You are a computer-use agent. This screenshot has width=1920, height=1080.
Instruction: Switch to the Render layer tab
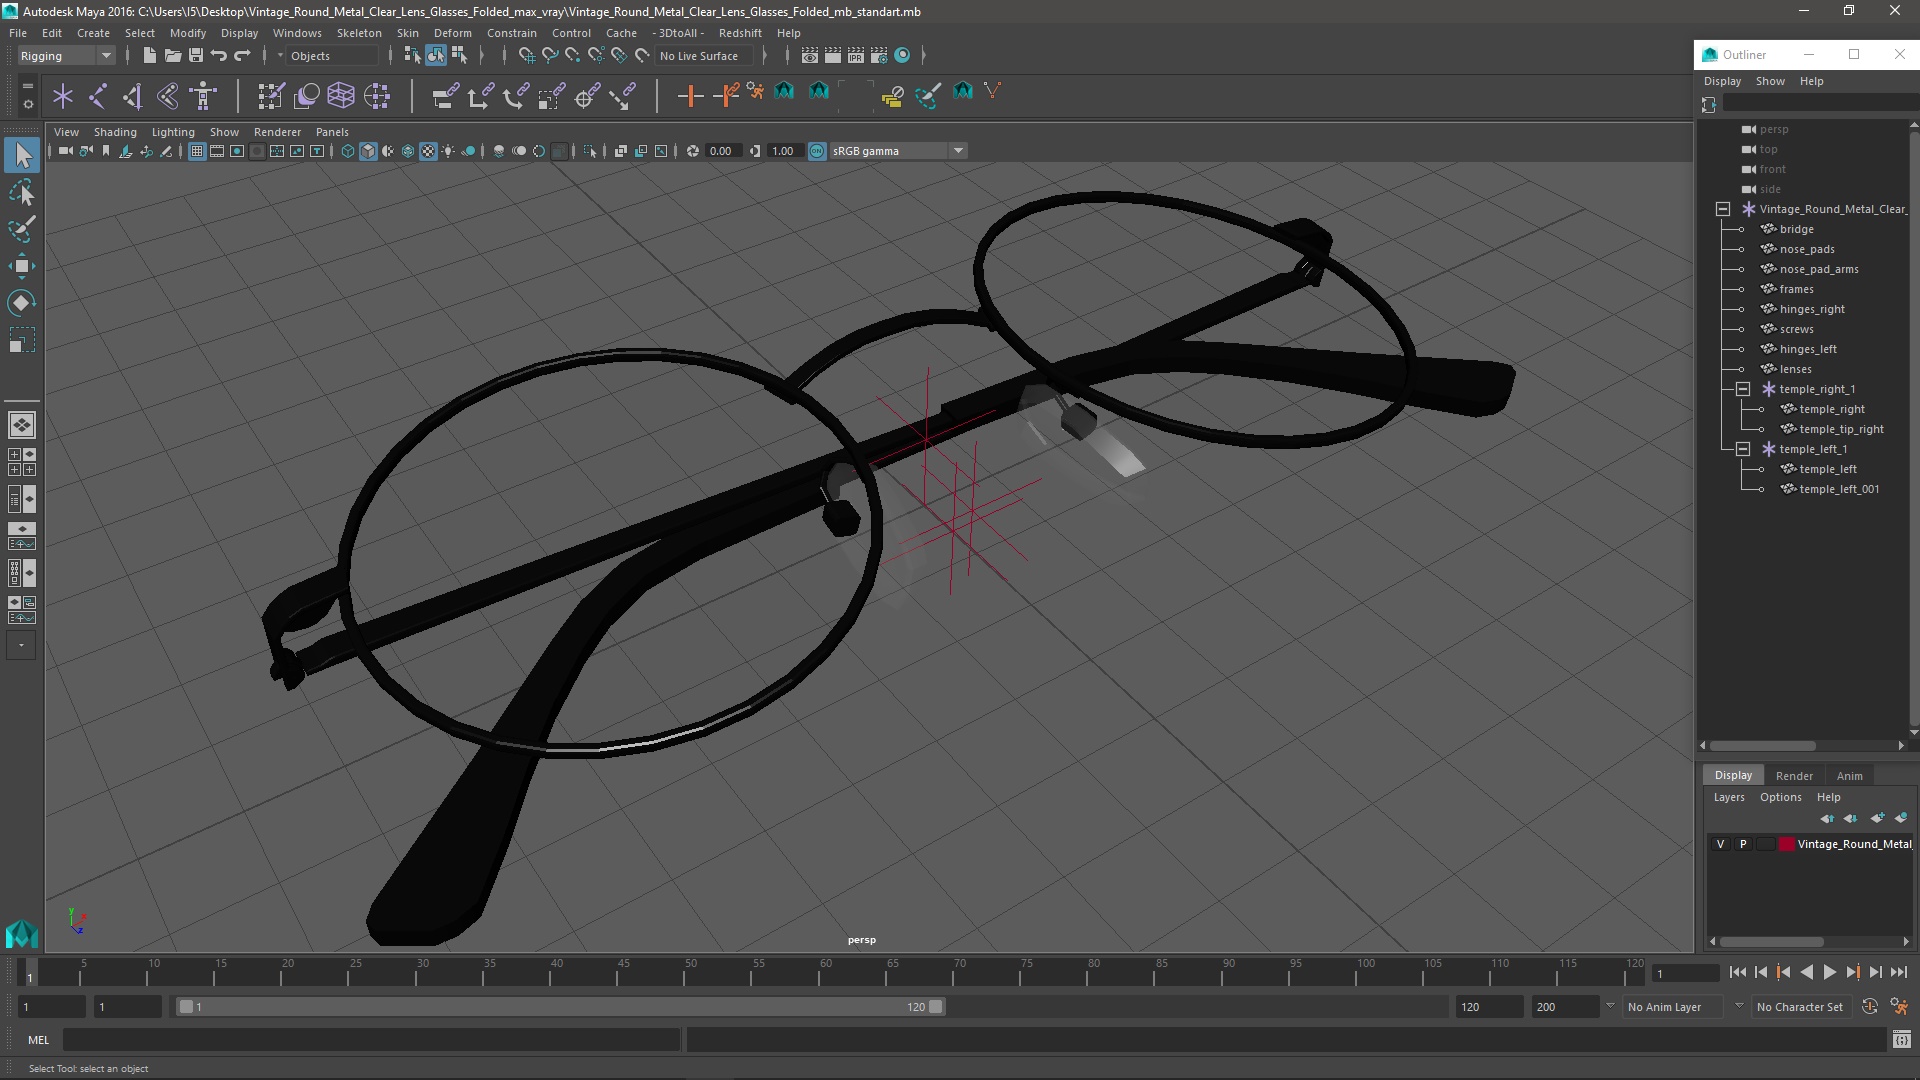1794,776
